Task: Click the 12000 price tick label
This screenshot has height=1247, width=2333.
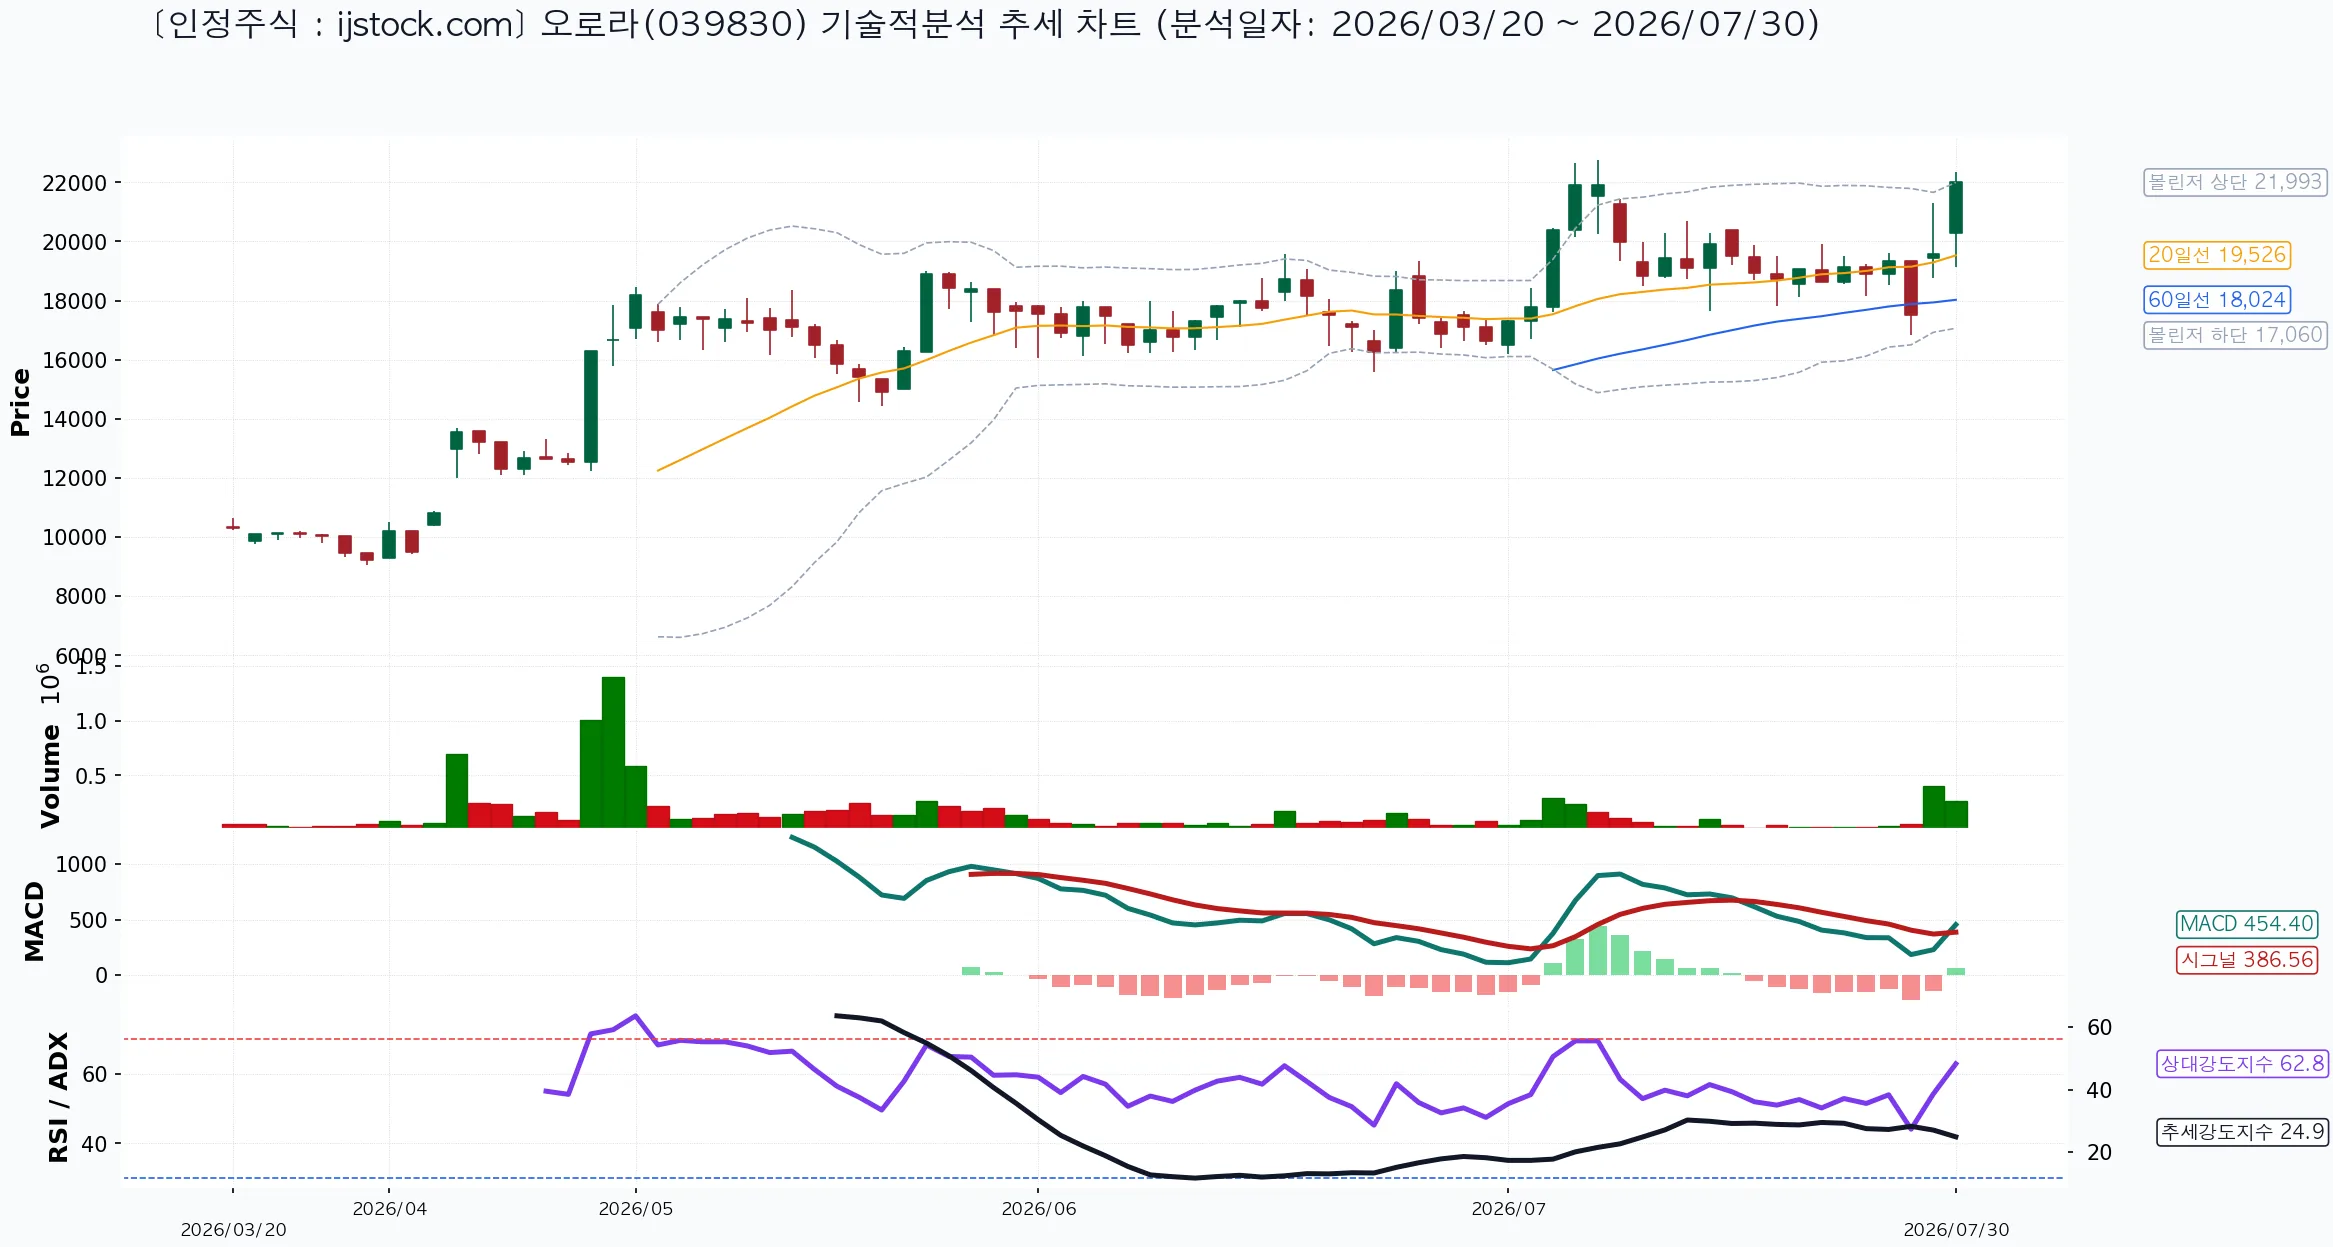Action: [74, 478]
